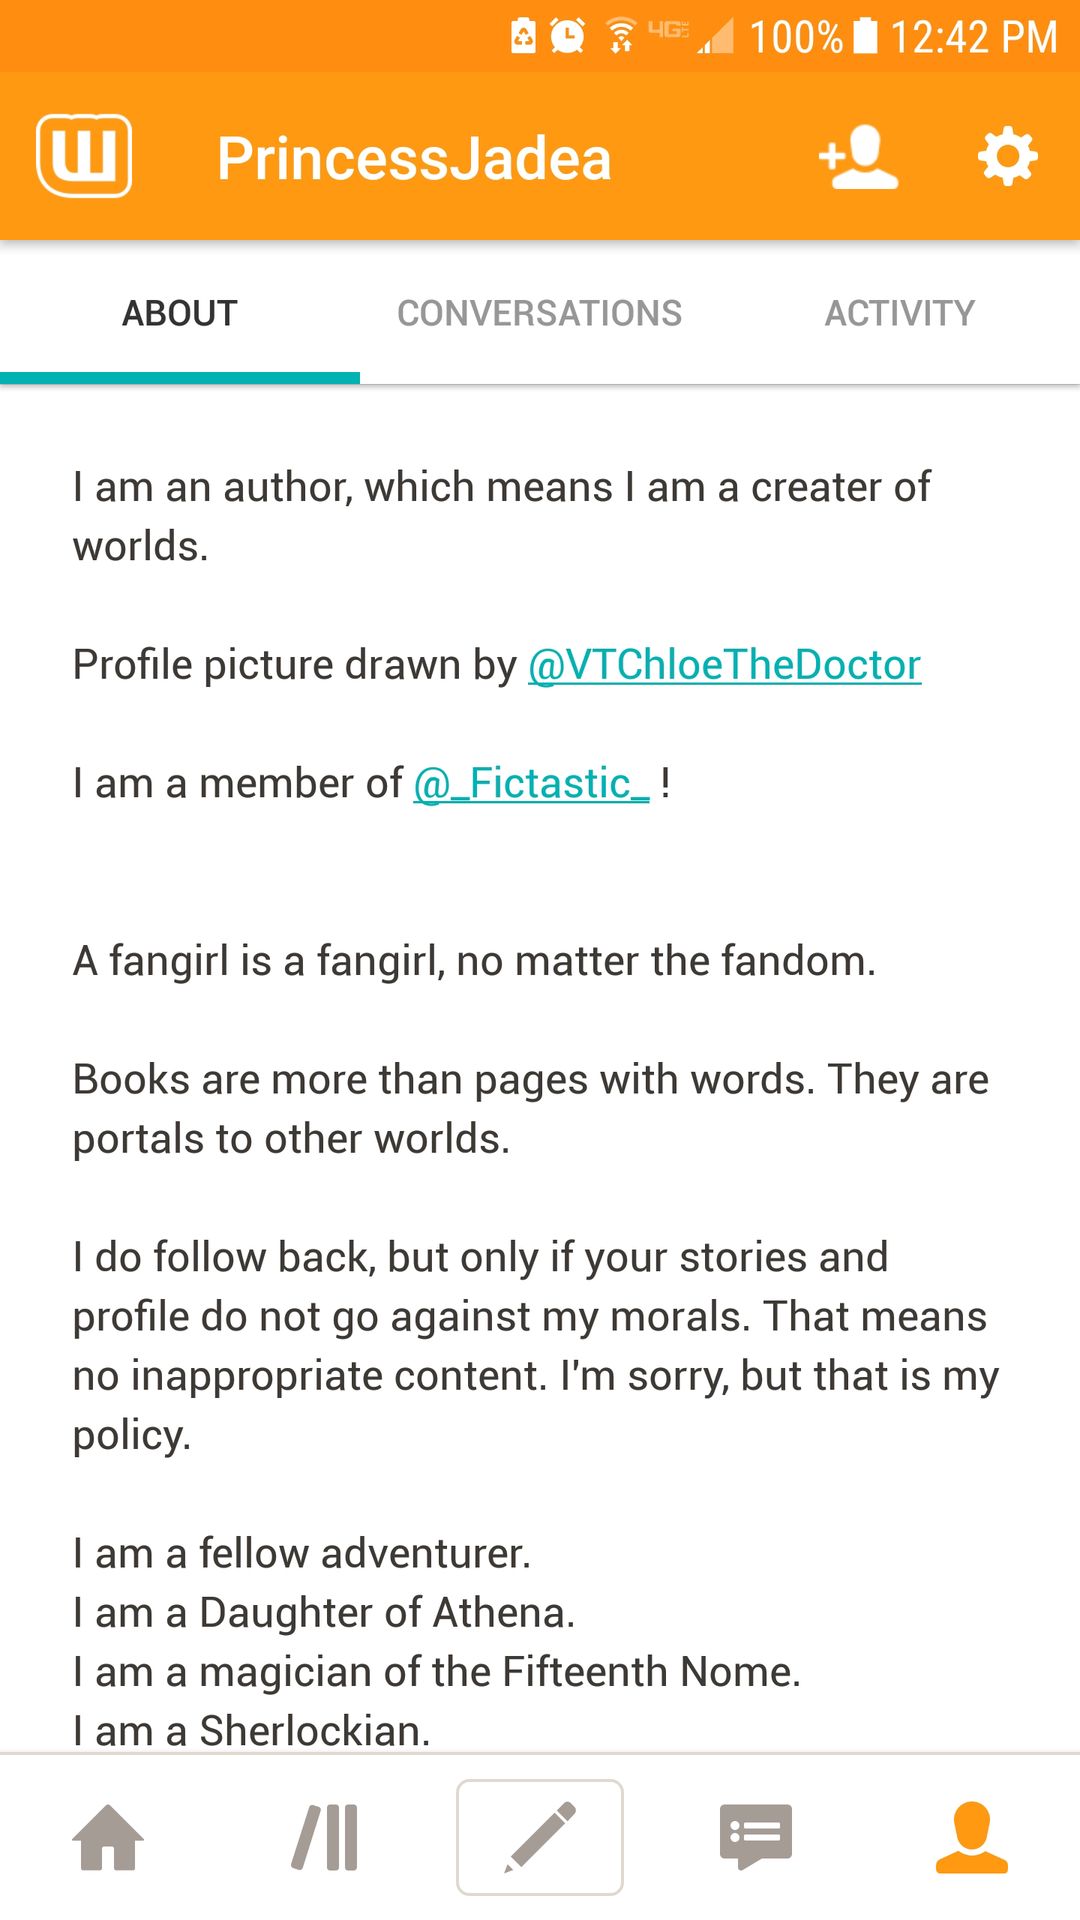Open the add-friend follow icon
The image size is (1080, 1920).
click(x=858, y=157)
